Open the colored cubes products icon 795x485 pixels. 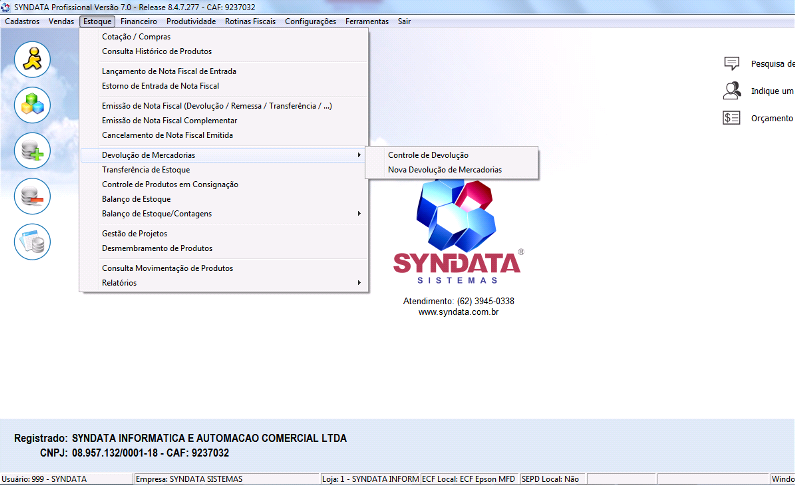(x=32, y=105)
